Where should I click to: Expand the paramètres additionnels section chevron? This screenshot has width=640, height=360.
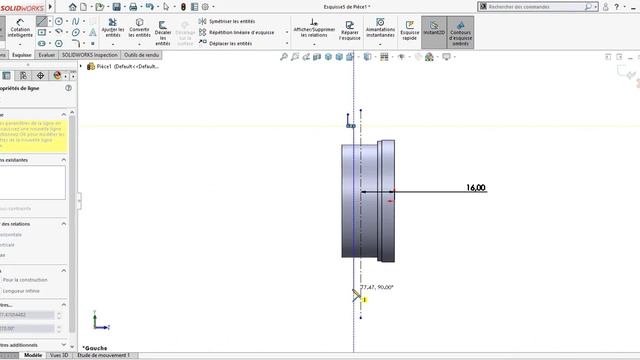(x=64, y=345)
